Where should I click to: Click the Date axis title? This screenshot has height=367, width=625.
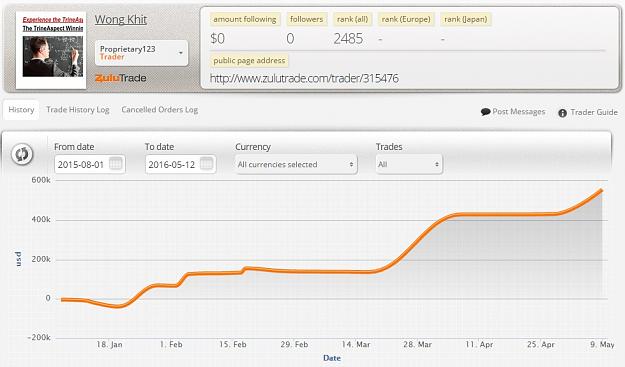tap(332, 358)
